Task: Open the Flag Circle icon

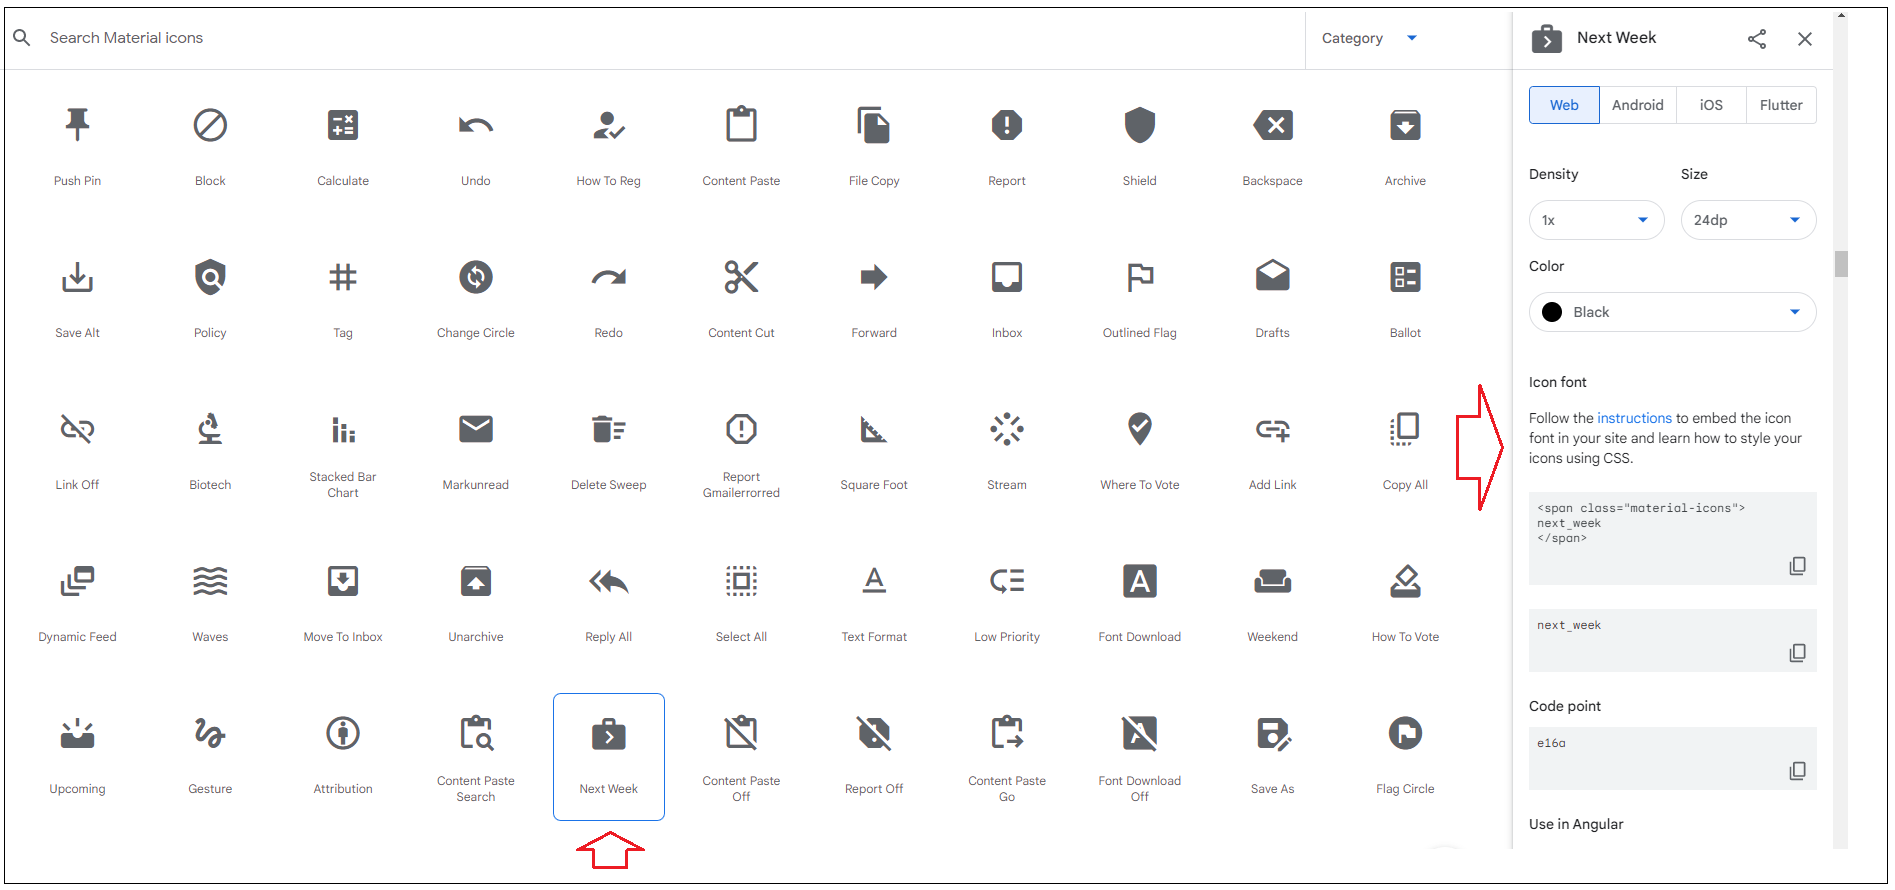Action: 1405,734
